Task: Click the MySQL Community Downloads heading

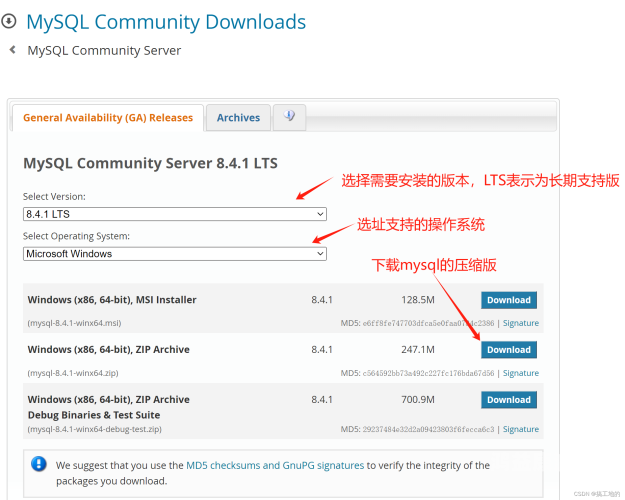Action: [x=166, y=22]
